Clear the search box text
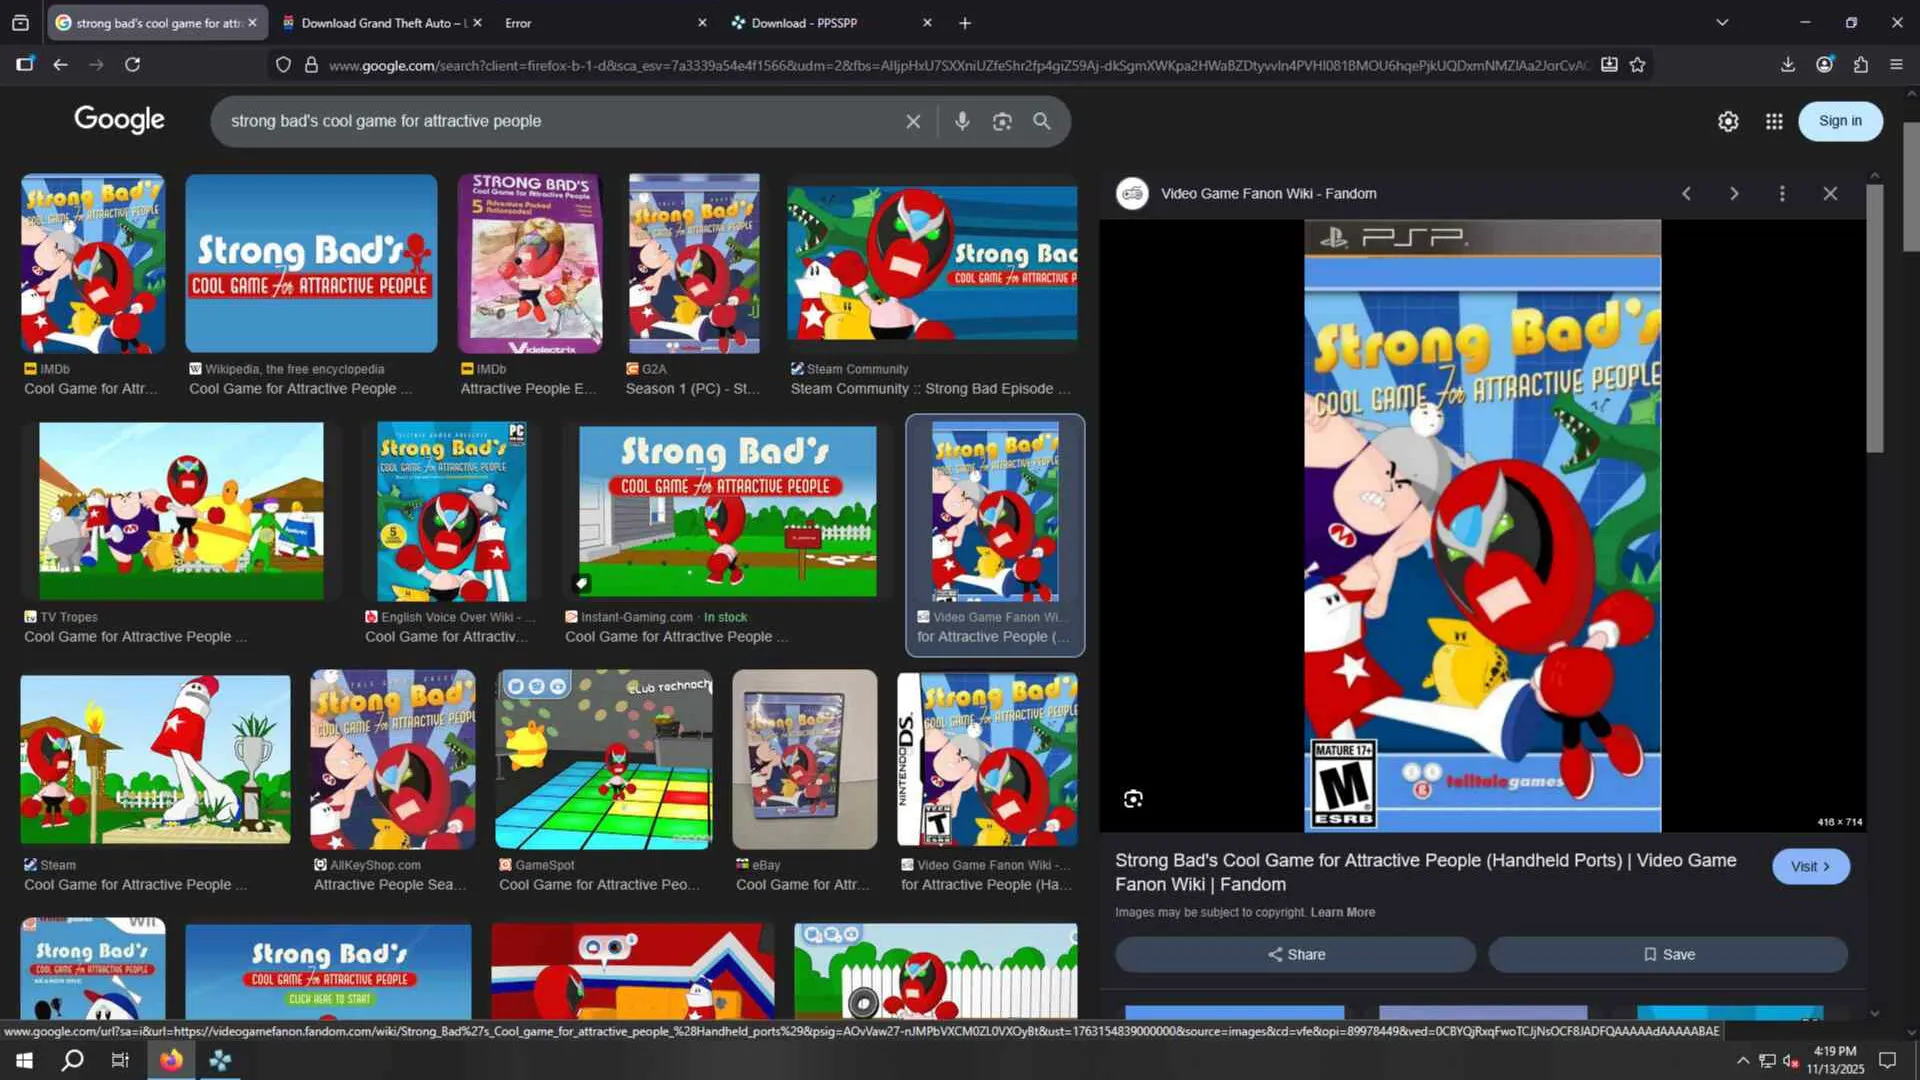This screenshot has height=1080, width=1920. pos(912,121)
